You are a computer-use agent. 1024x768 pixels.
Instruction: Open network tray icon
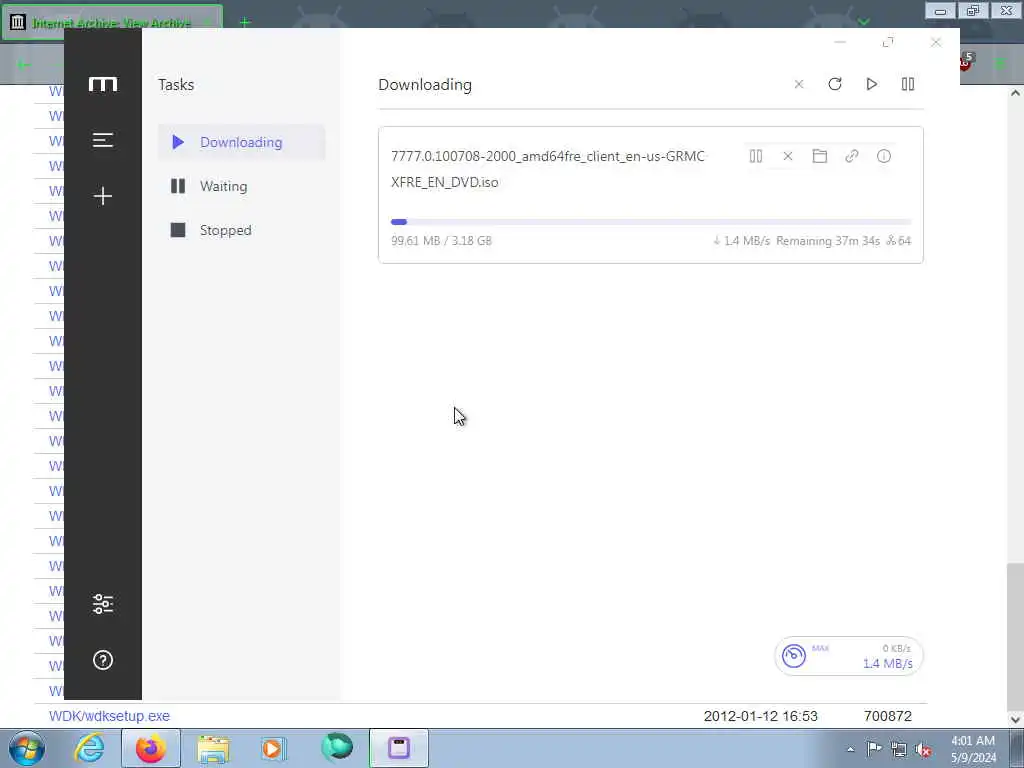coord(899,750)
